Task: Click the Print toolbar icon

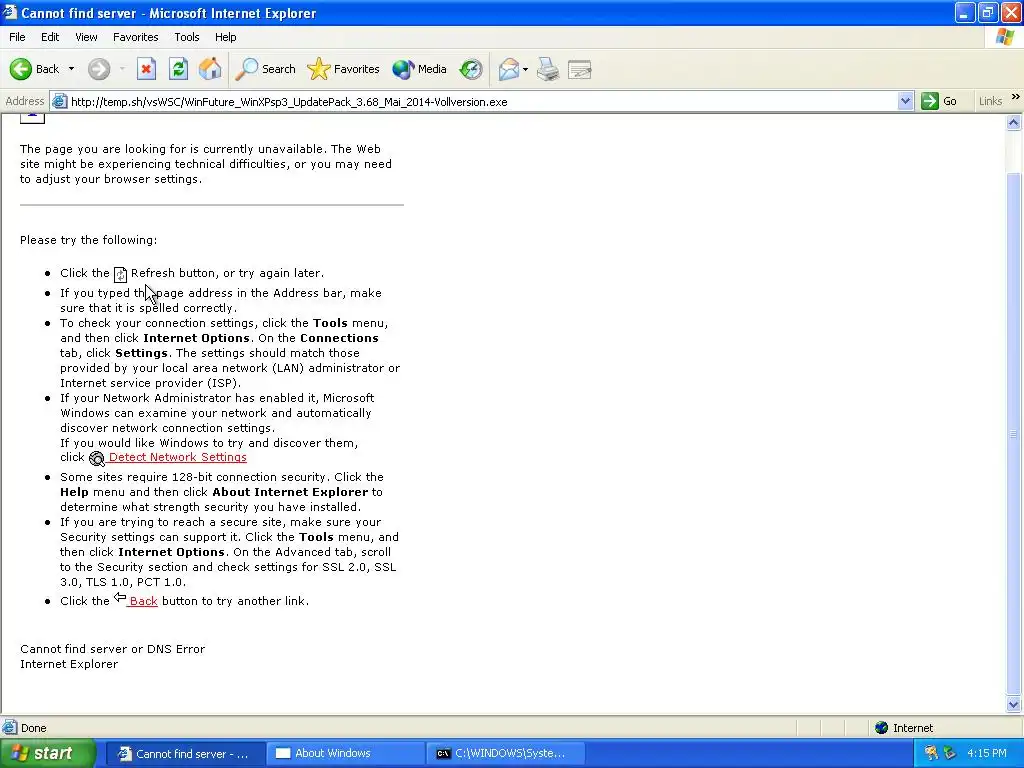Action: (x=548, y=69)
